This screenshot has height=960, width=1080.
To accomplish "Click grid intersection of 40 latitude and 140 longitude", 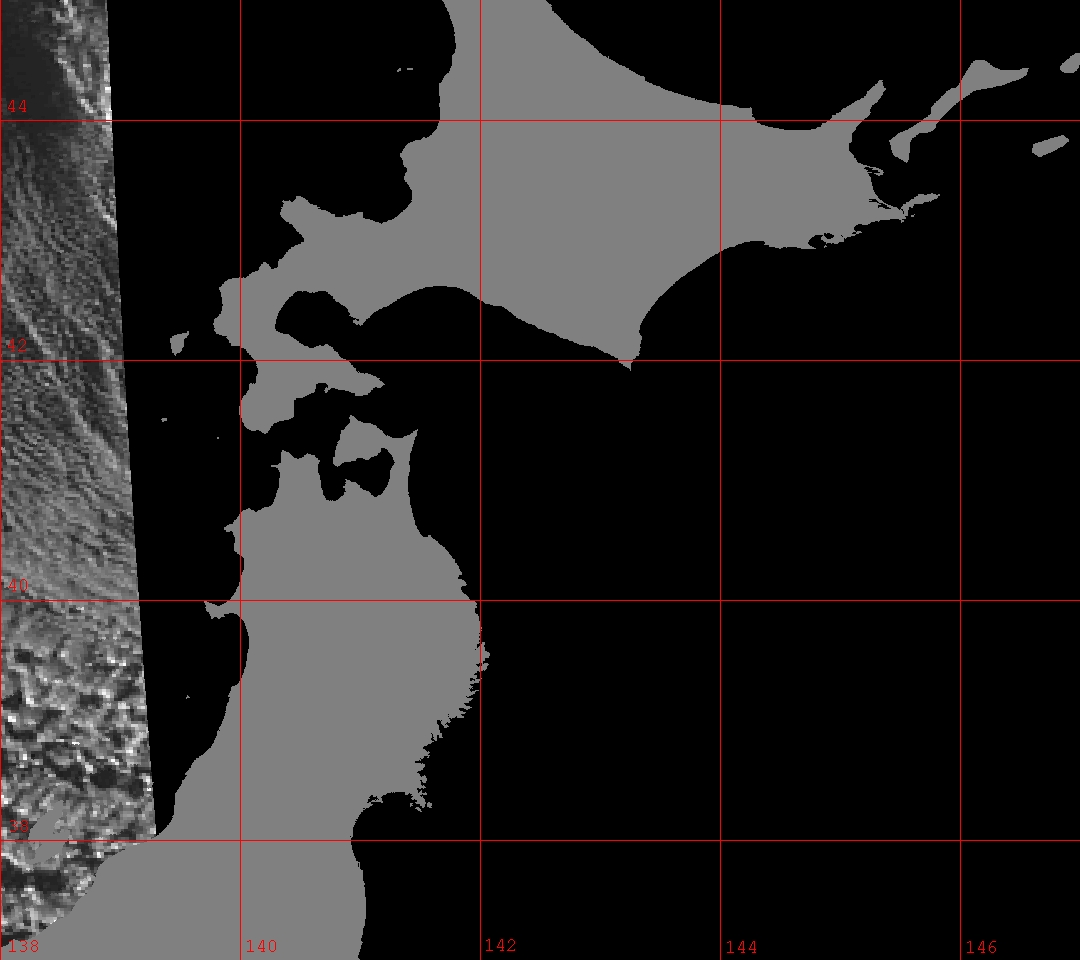I will point(240,601).
